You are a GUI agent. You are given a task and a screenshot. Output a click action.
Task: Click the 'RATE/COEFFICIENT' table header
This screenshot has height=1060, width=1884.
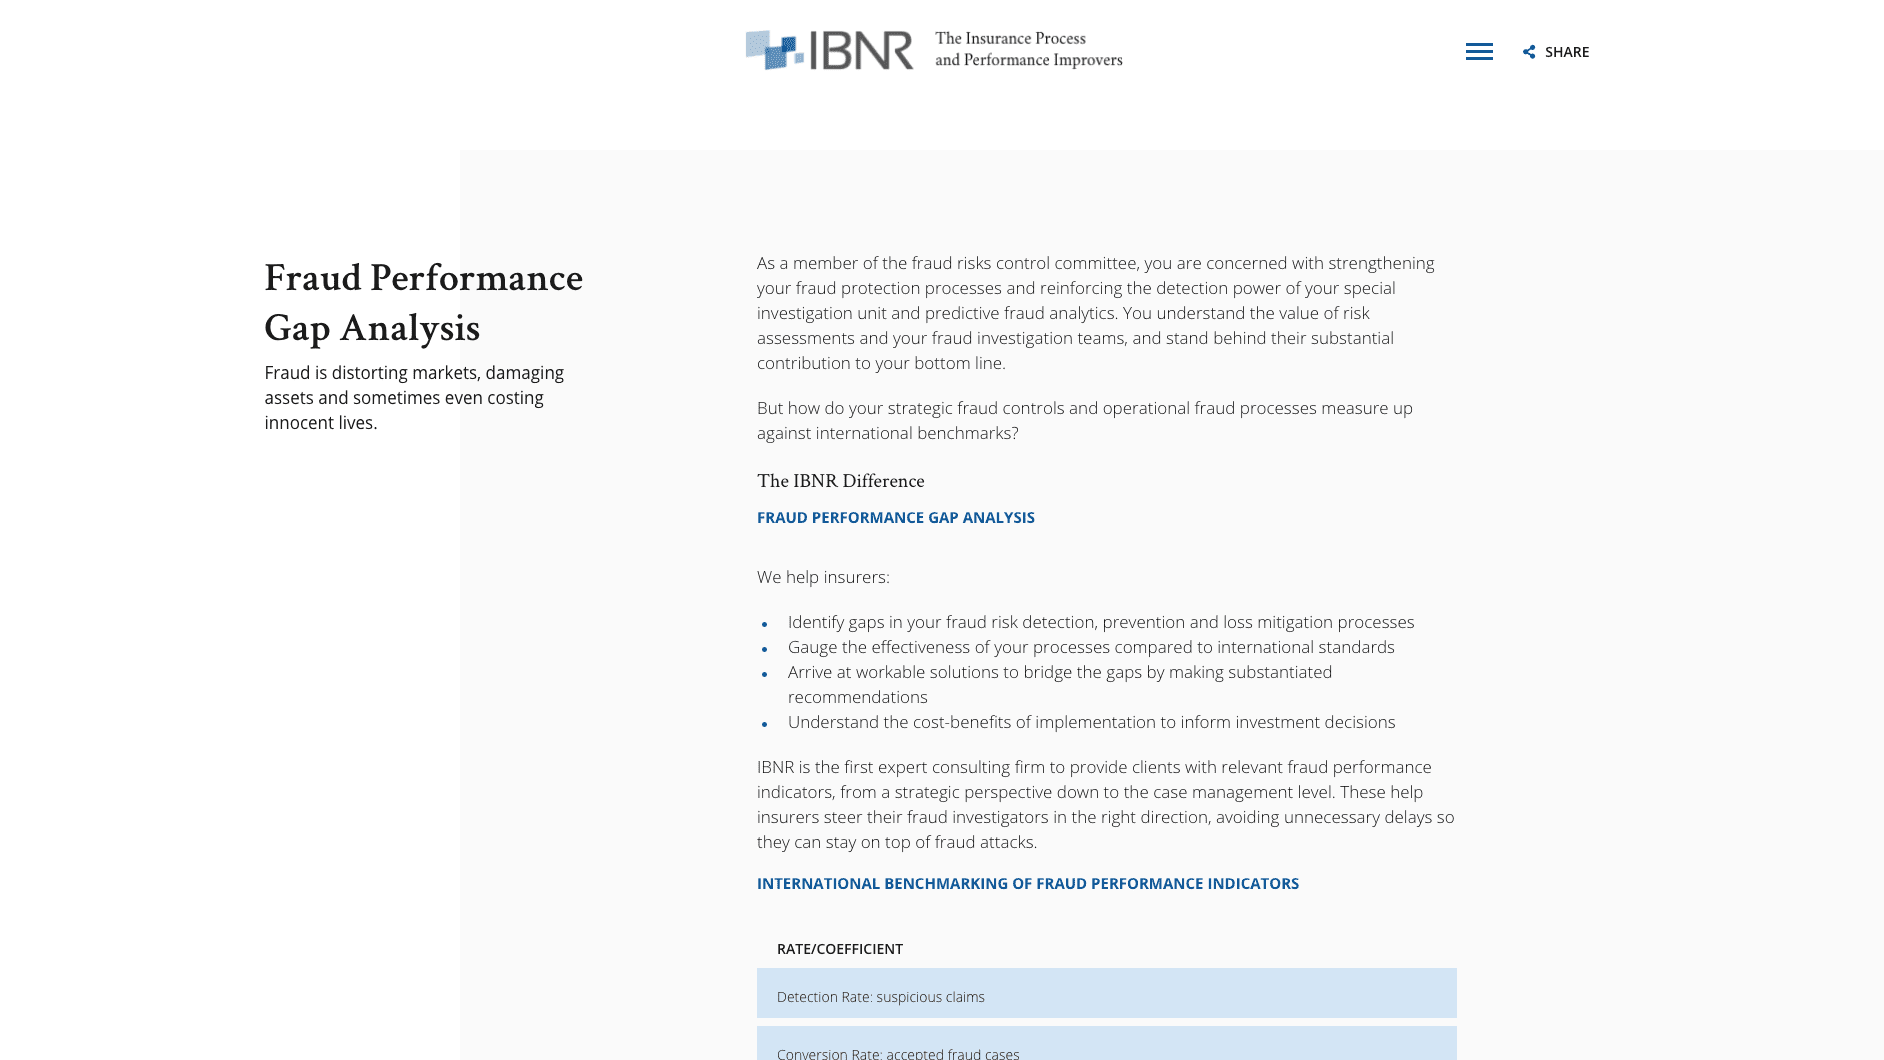coord(840,949)
